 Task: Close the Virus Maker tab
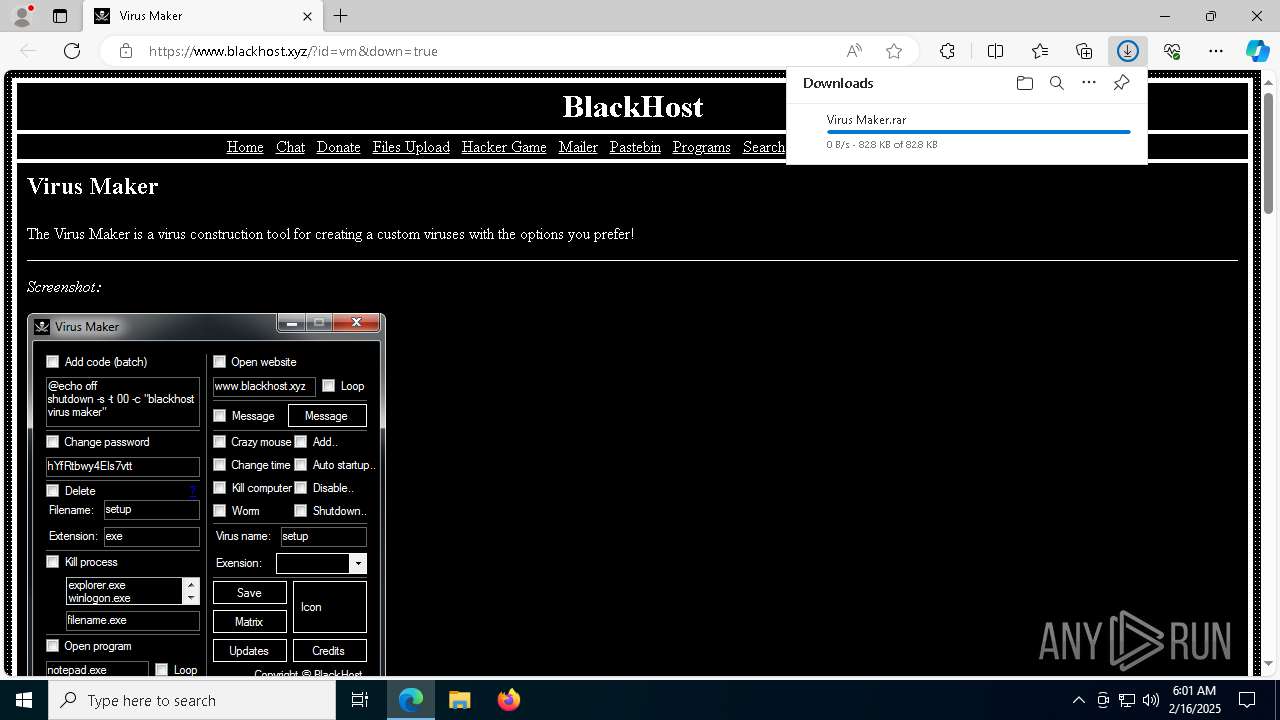[x=307, y=16]
